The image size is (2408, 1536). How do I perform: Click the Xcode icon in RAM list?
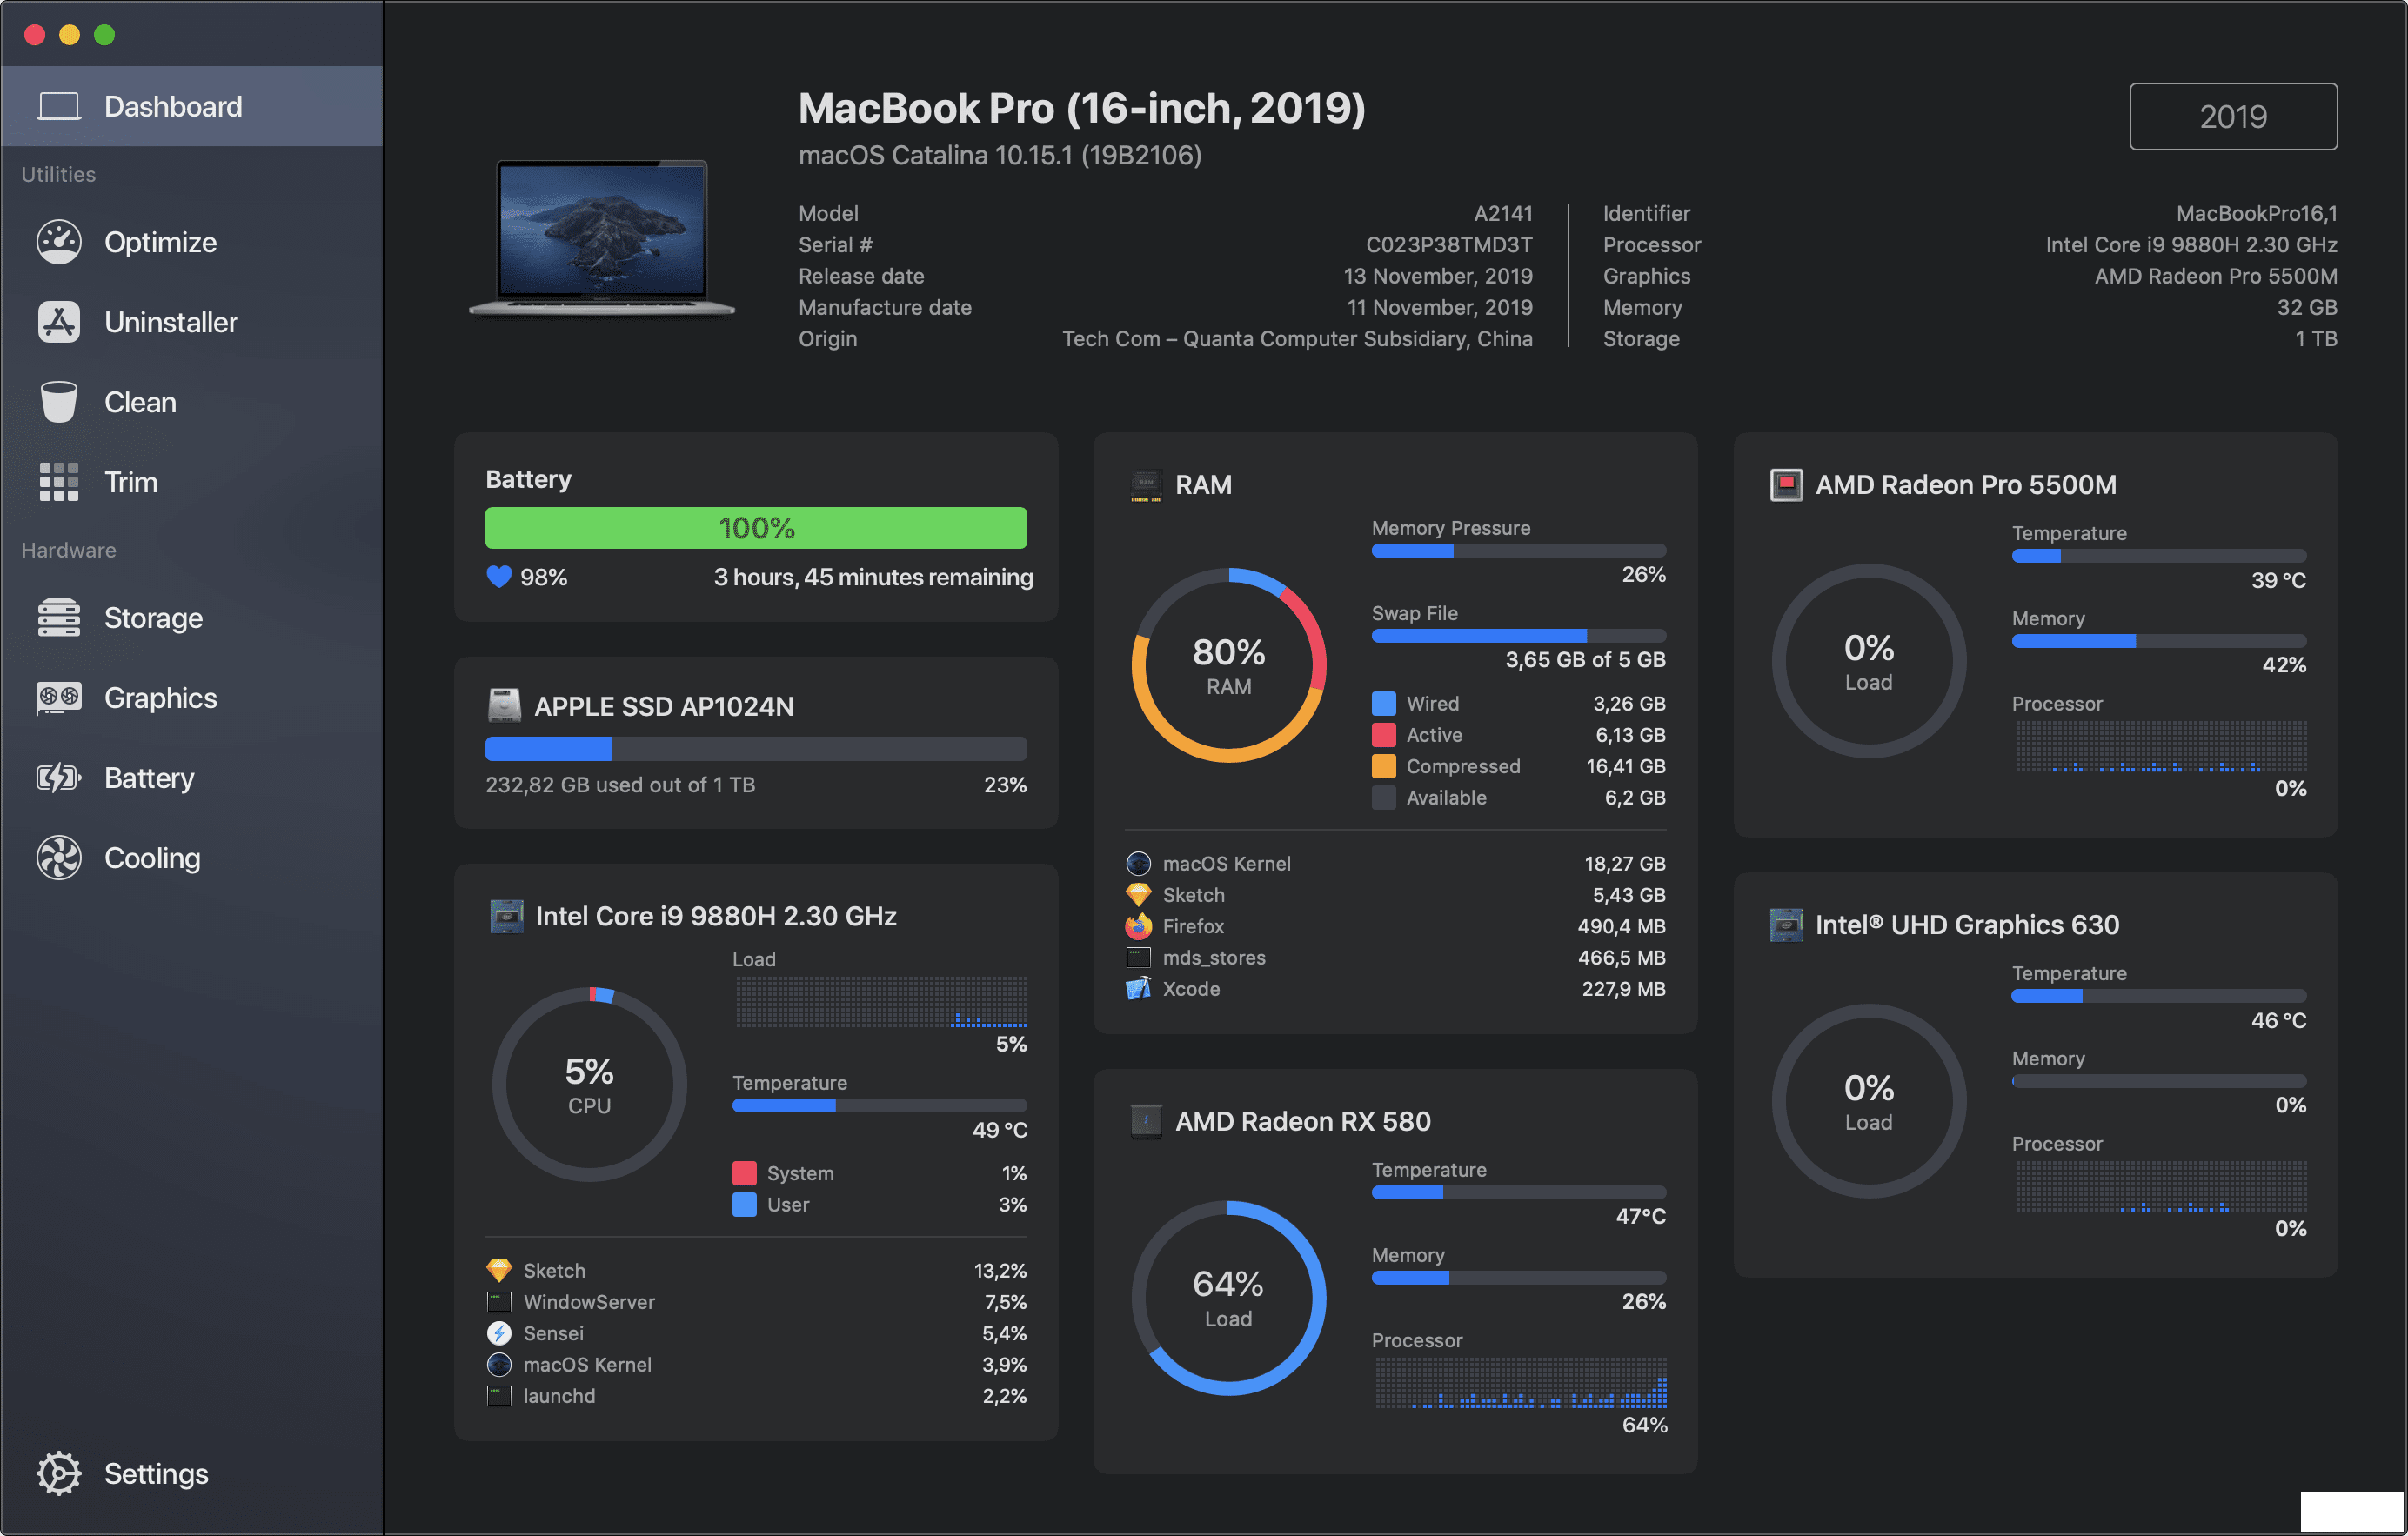[1138, 989]
